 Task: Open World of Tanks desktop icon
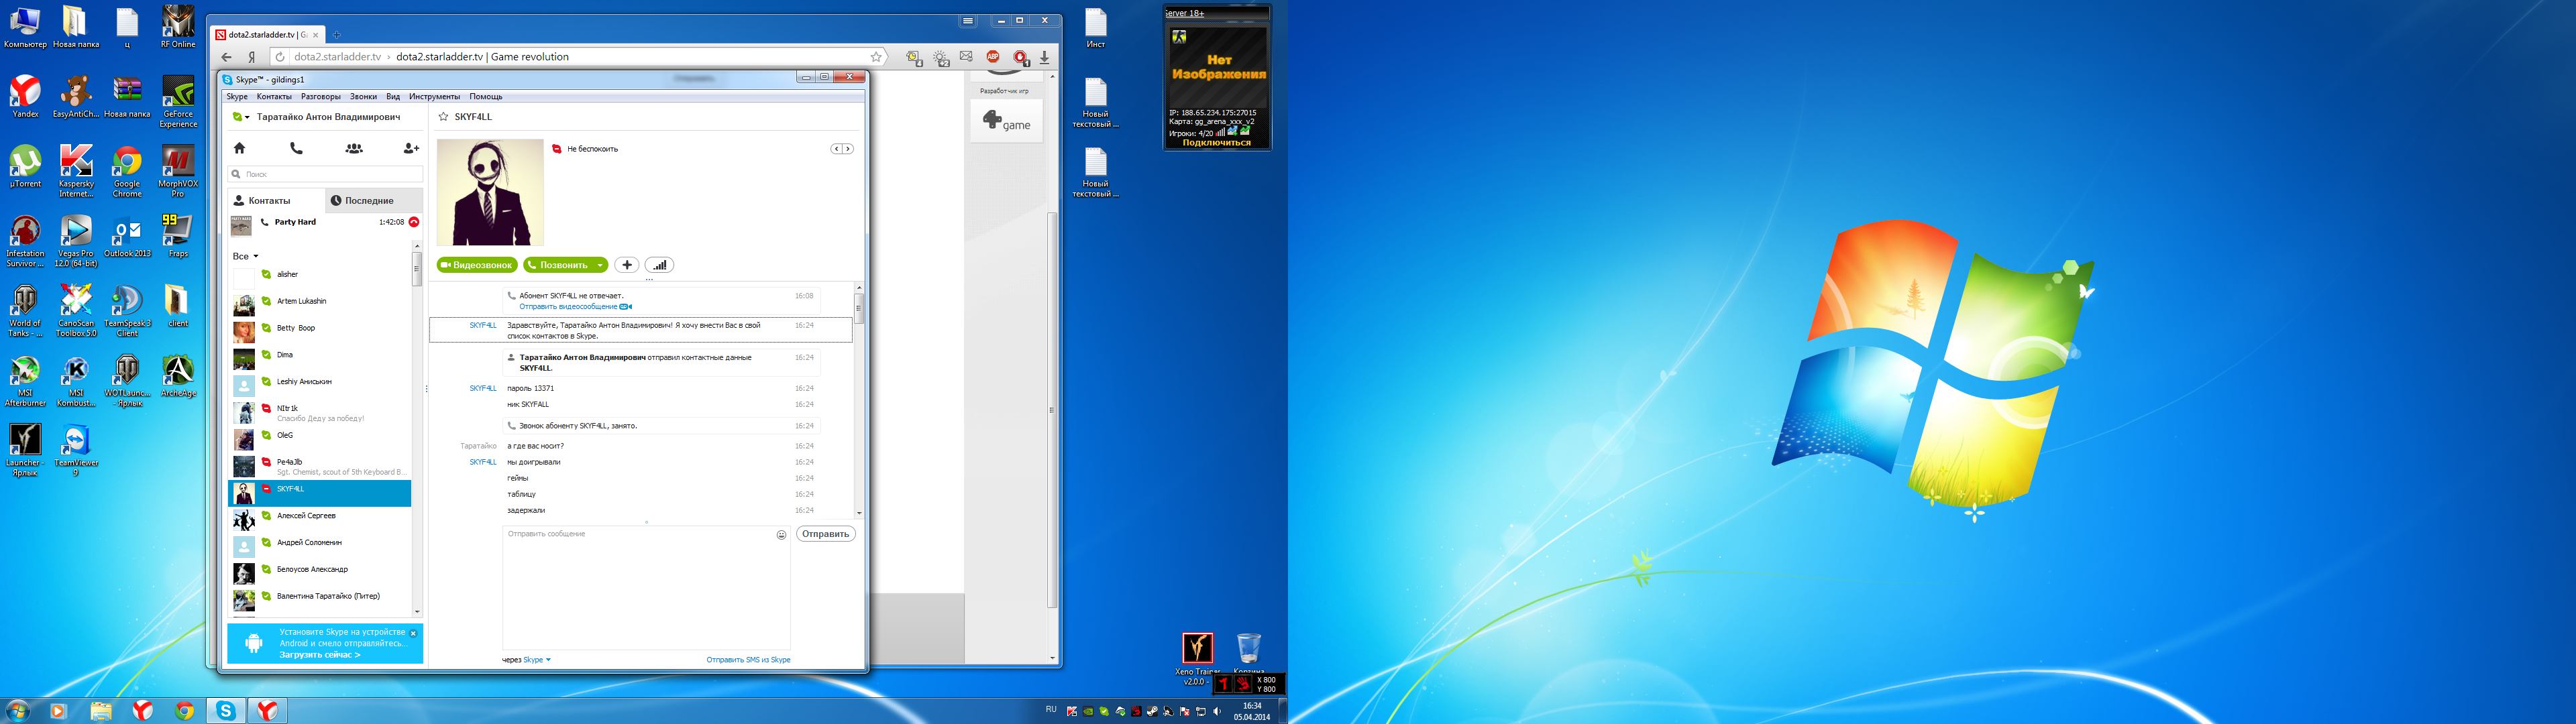pos(25,311)
